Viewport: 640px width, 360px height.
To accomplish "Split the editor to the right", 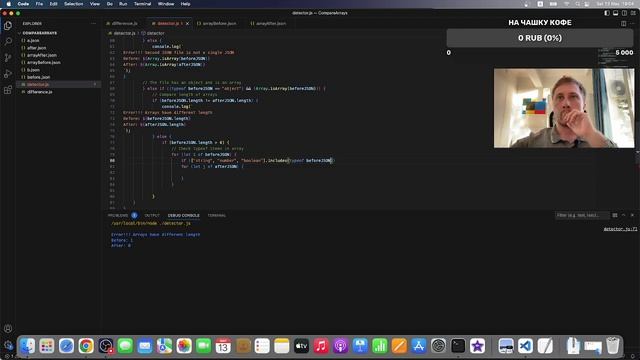I will pos(624,24).
